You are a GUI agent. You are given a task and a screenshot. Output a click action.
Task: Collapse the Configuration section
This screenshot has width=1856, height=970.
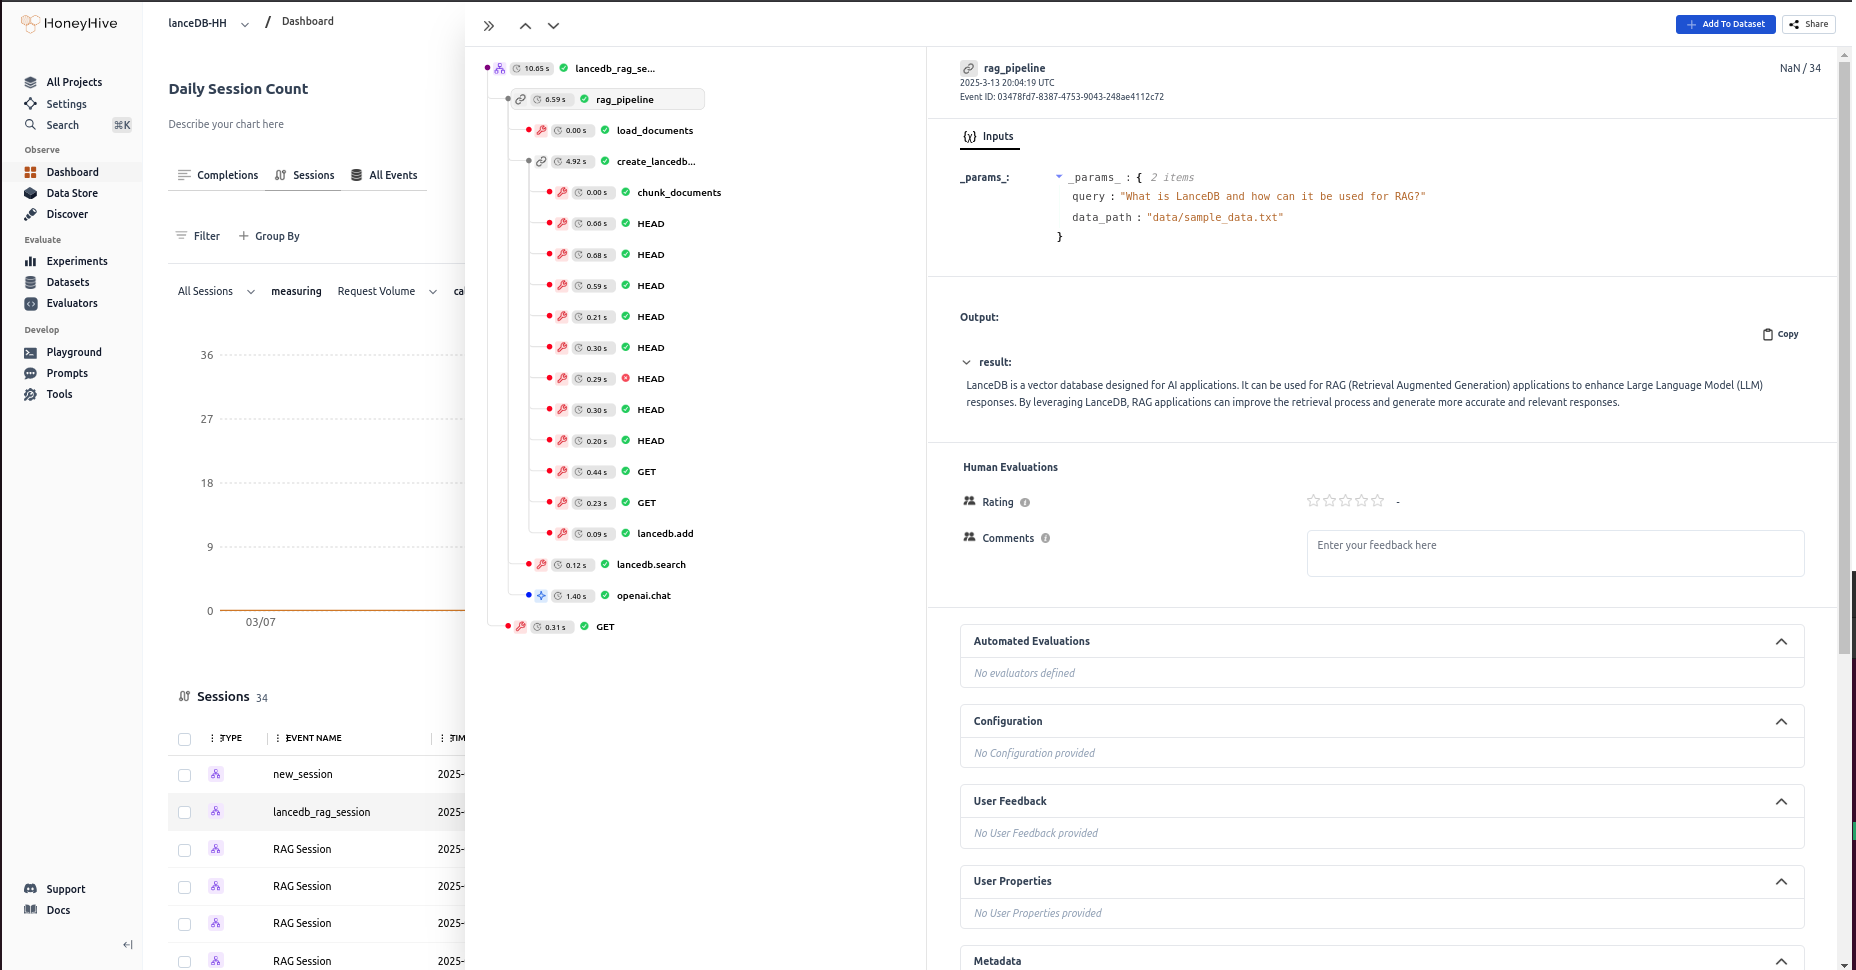pos(1781,722)
